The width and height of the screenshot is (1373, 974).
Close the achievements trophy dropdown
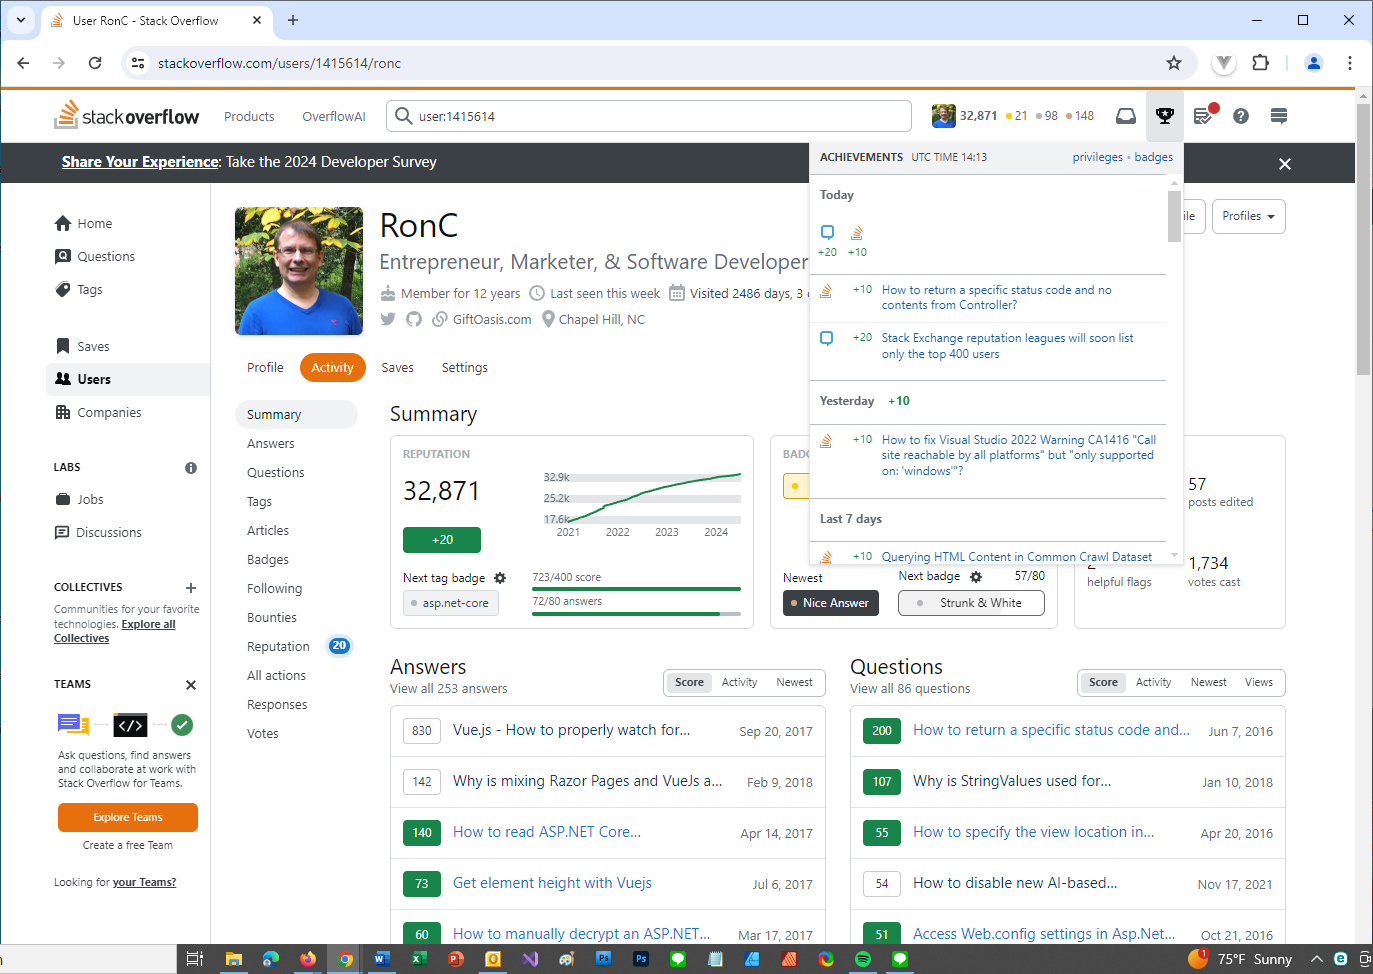click(x=1164, y=116)
